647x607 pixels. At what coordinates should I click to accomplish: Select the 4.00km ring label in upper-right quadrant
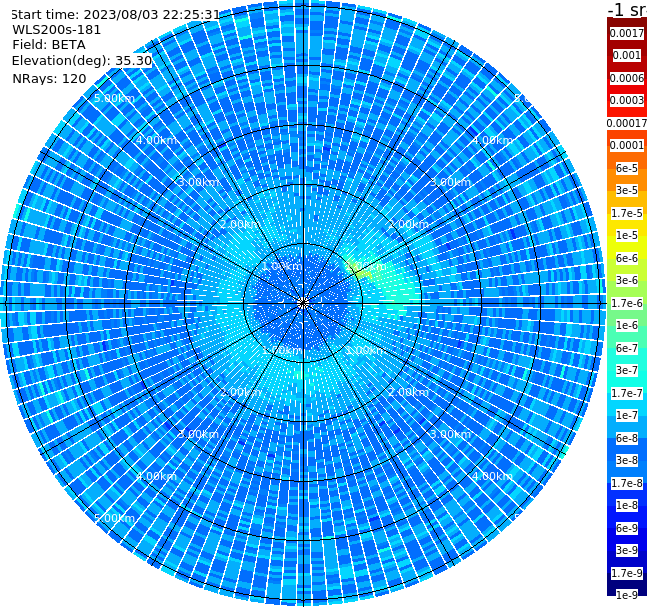point(492,140)
